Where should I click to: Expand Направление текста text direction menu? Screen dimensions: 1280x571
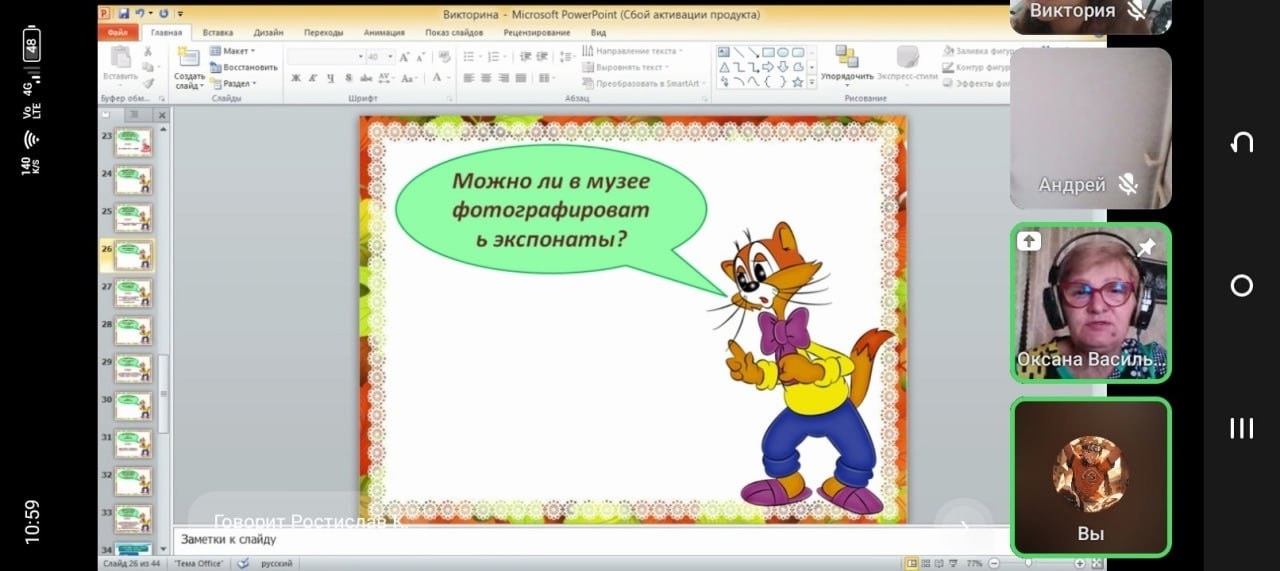coord(633,51)
